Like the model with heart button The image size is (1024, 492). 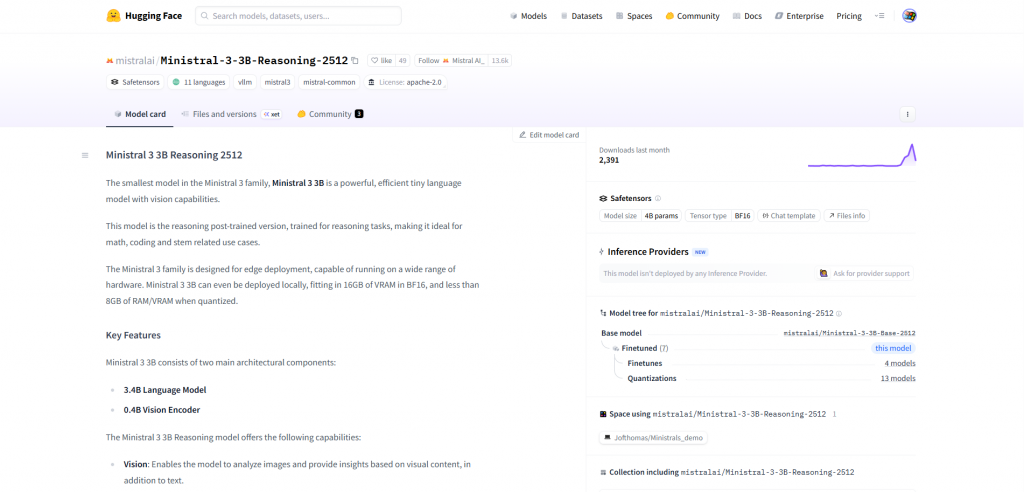(x=381, y=61)
